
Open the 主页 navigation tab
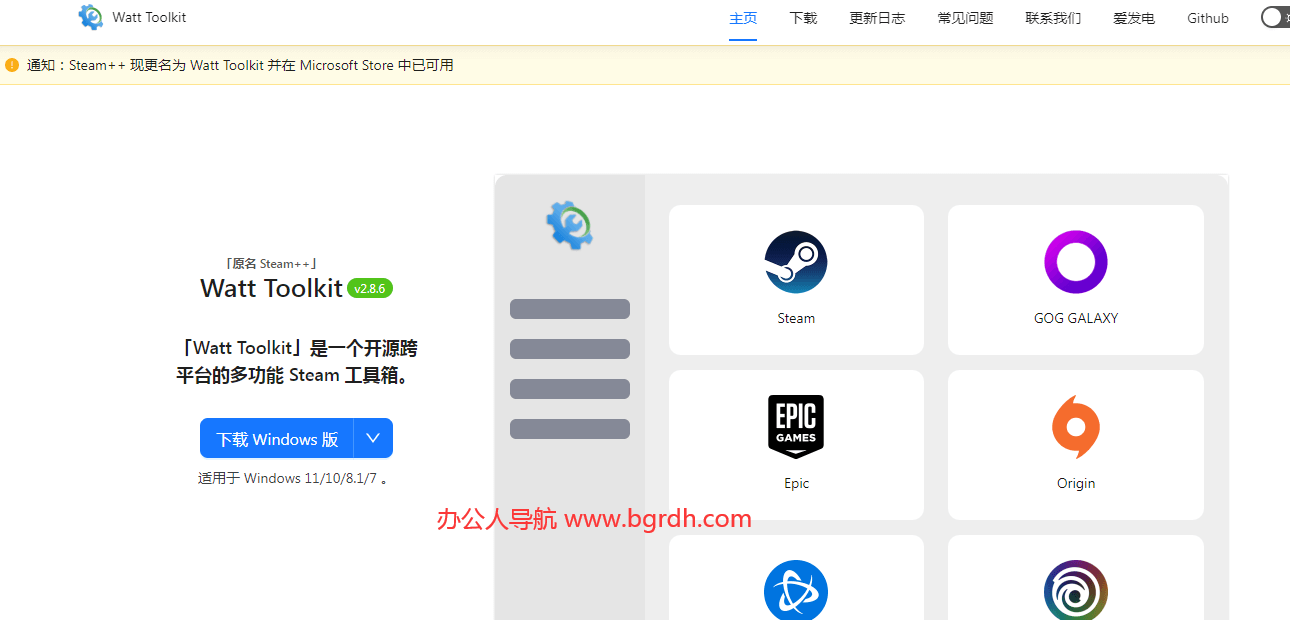[743, 17]
